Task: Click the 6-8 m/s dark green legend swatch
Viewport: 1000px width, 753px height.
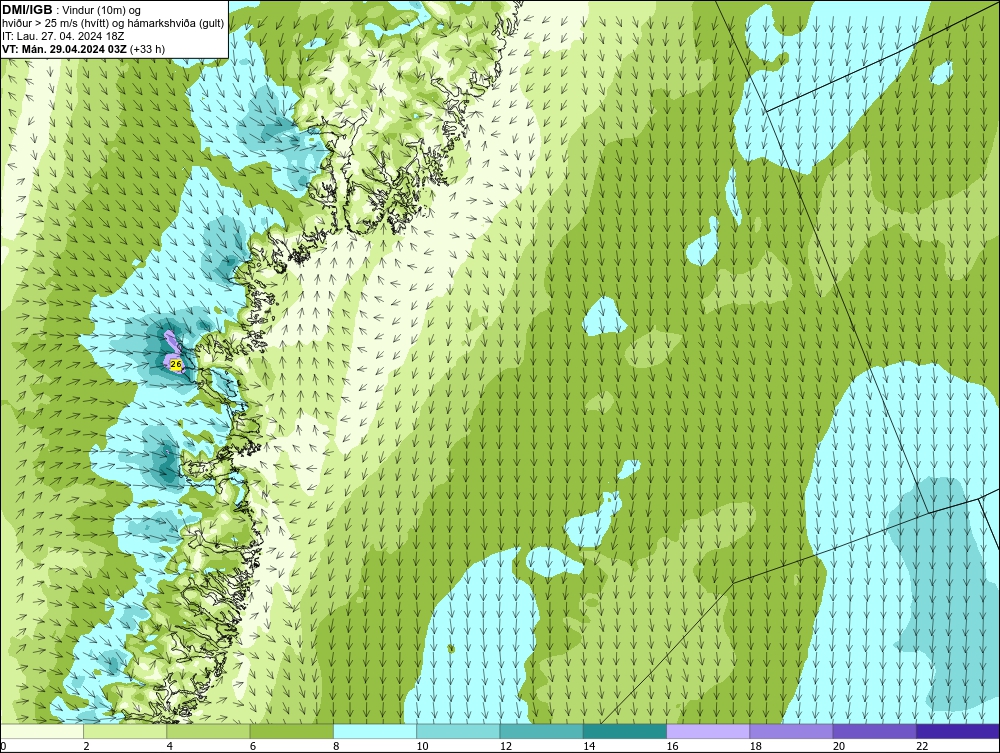Action: [x=291, y=731]
